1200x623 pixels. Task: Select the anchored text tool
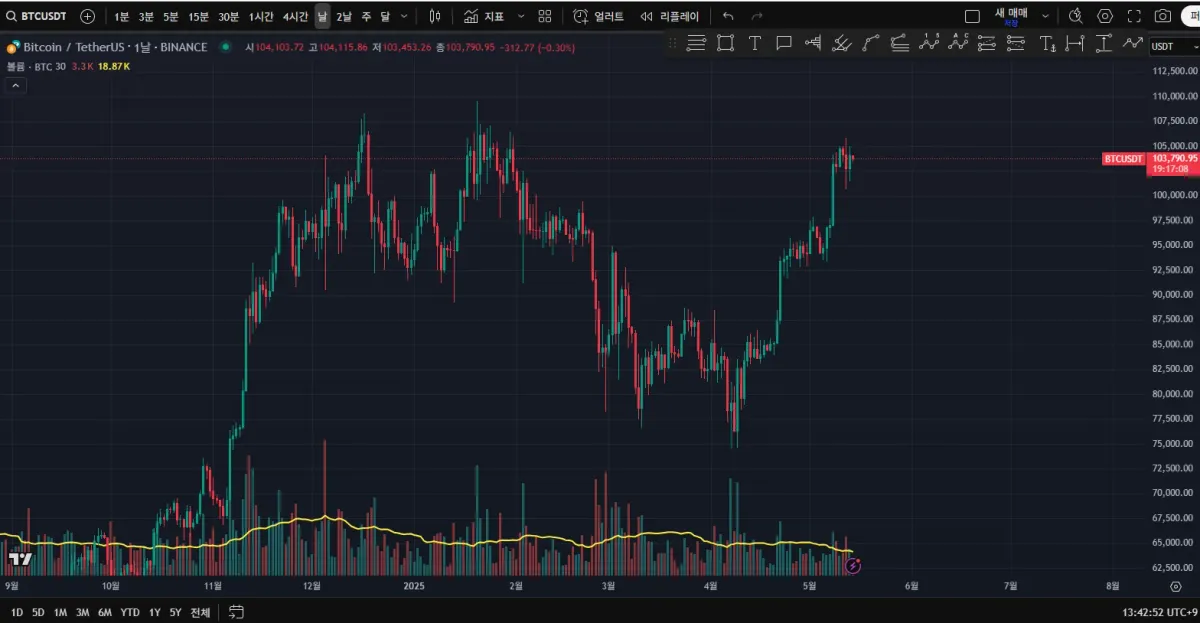coord(1047,43)
